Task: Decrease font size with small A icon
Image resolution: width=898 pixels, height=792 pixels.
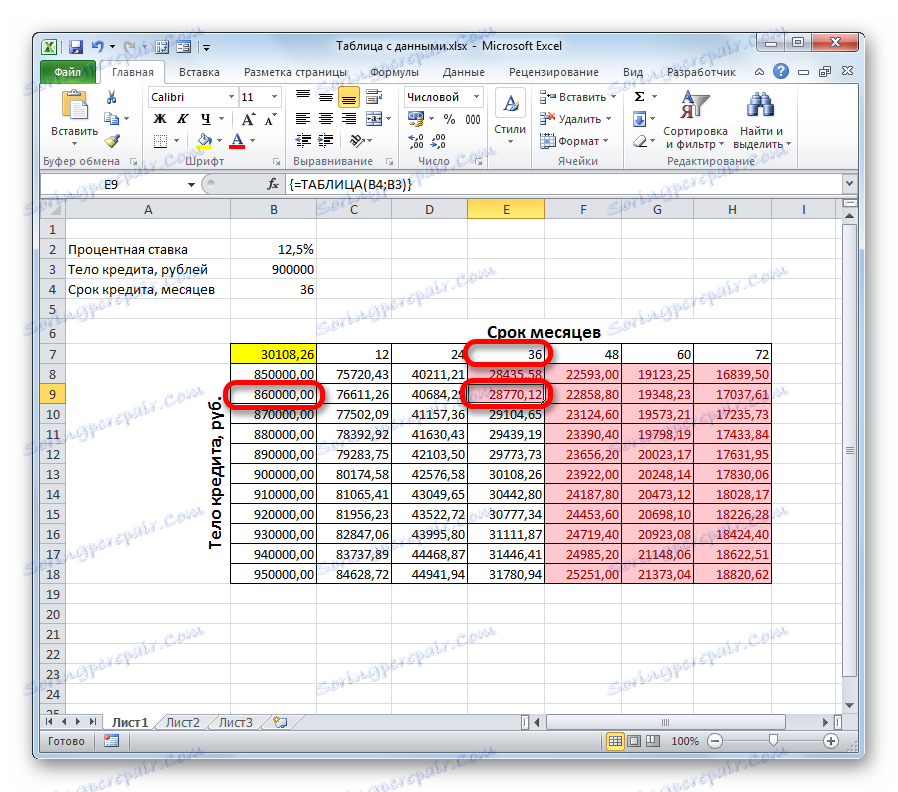Action: (x=270, y=119)
